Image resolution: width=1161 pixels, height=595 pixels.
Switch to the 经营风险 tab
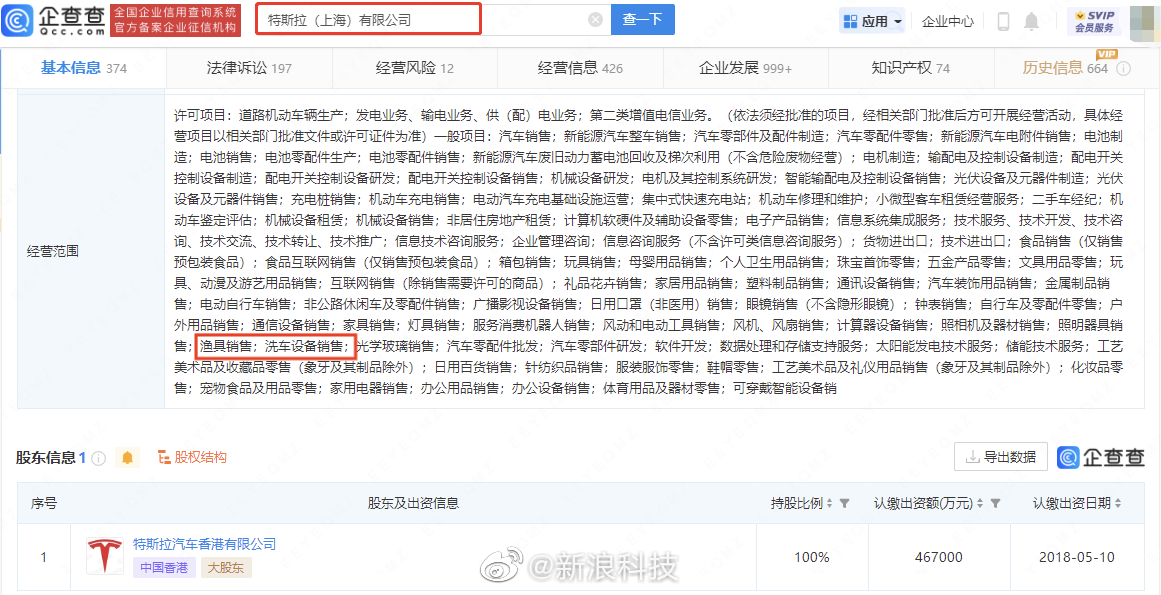[415, 68]
